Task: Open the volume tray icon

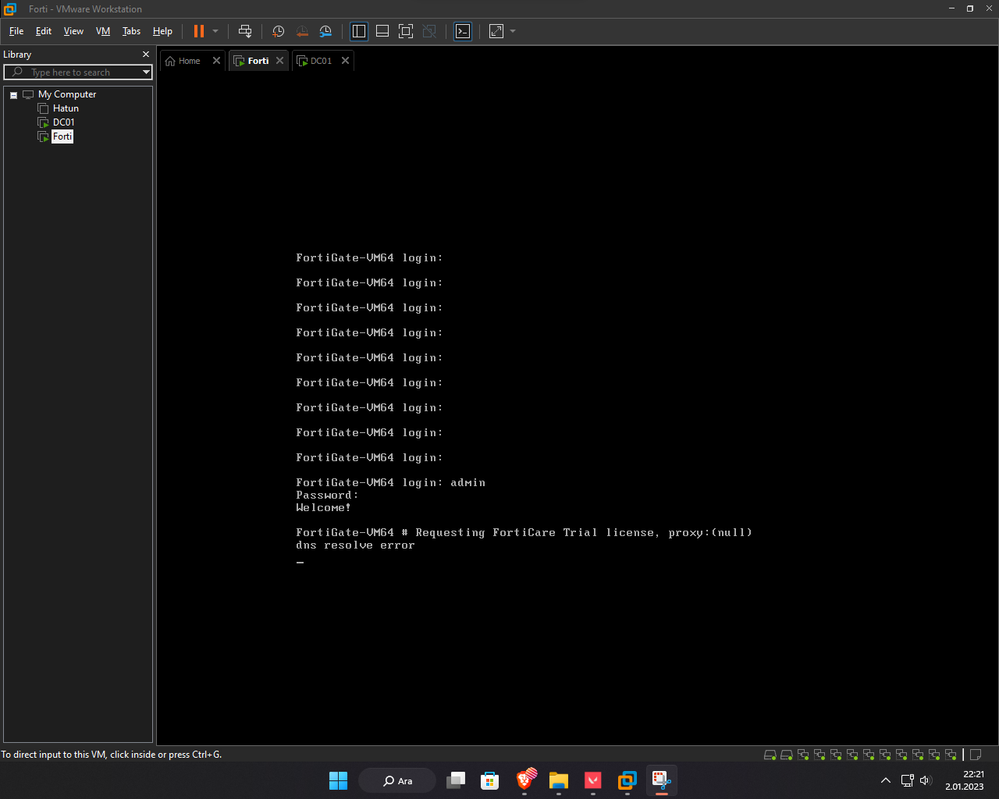Action: (x=926, y=781)
